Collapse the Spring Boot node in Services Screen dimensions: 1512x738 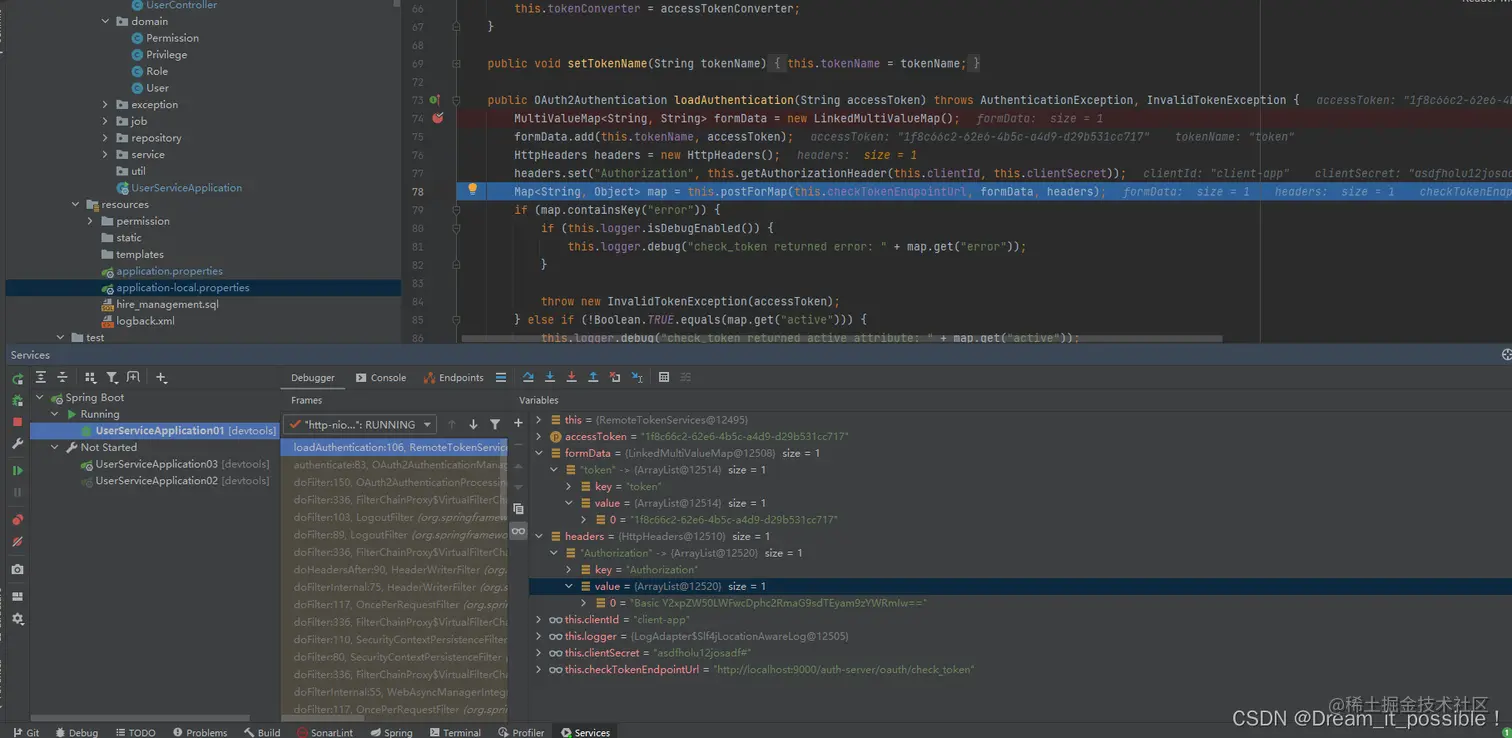click(x=40, y=397)
